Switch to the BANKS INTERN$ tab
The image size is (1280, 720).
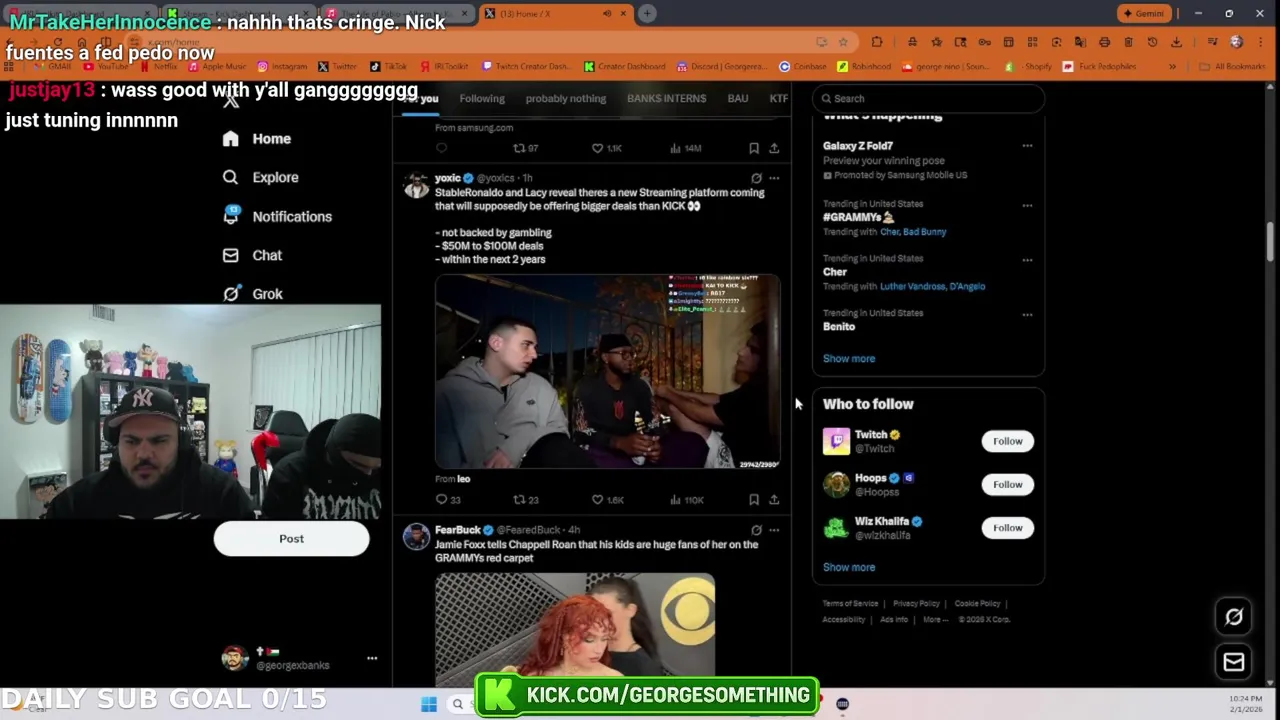[666, 99]
